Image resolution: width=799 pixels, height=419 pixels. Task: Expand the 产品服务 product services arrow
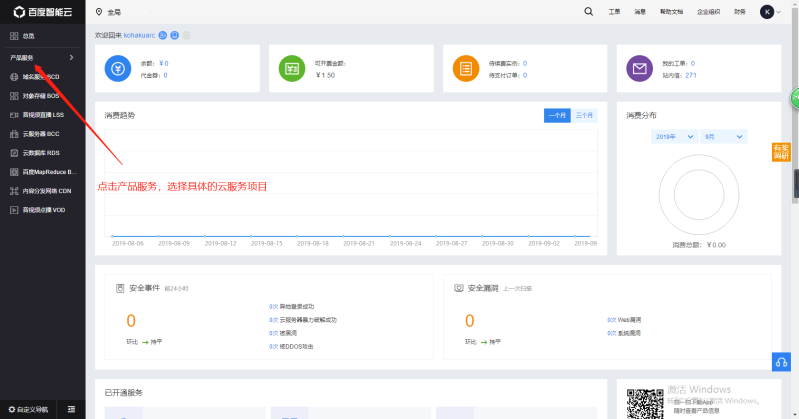point(71,58)
